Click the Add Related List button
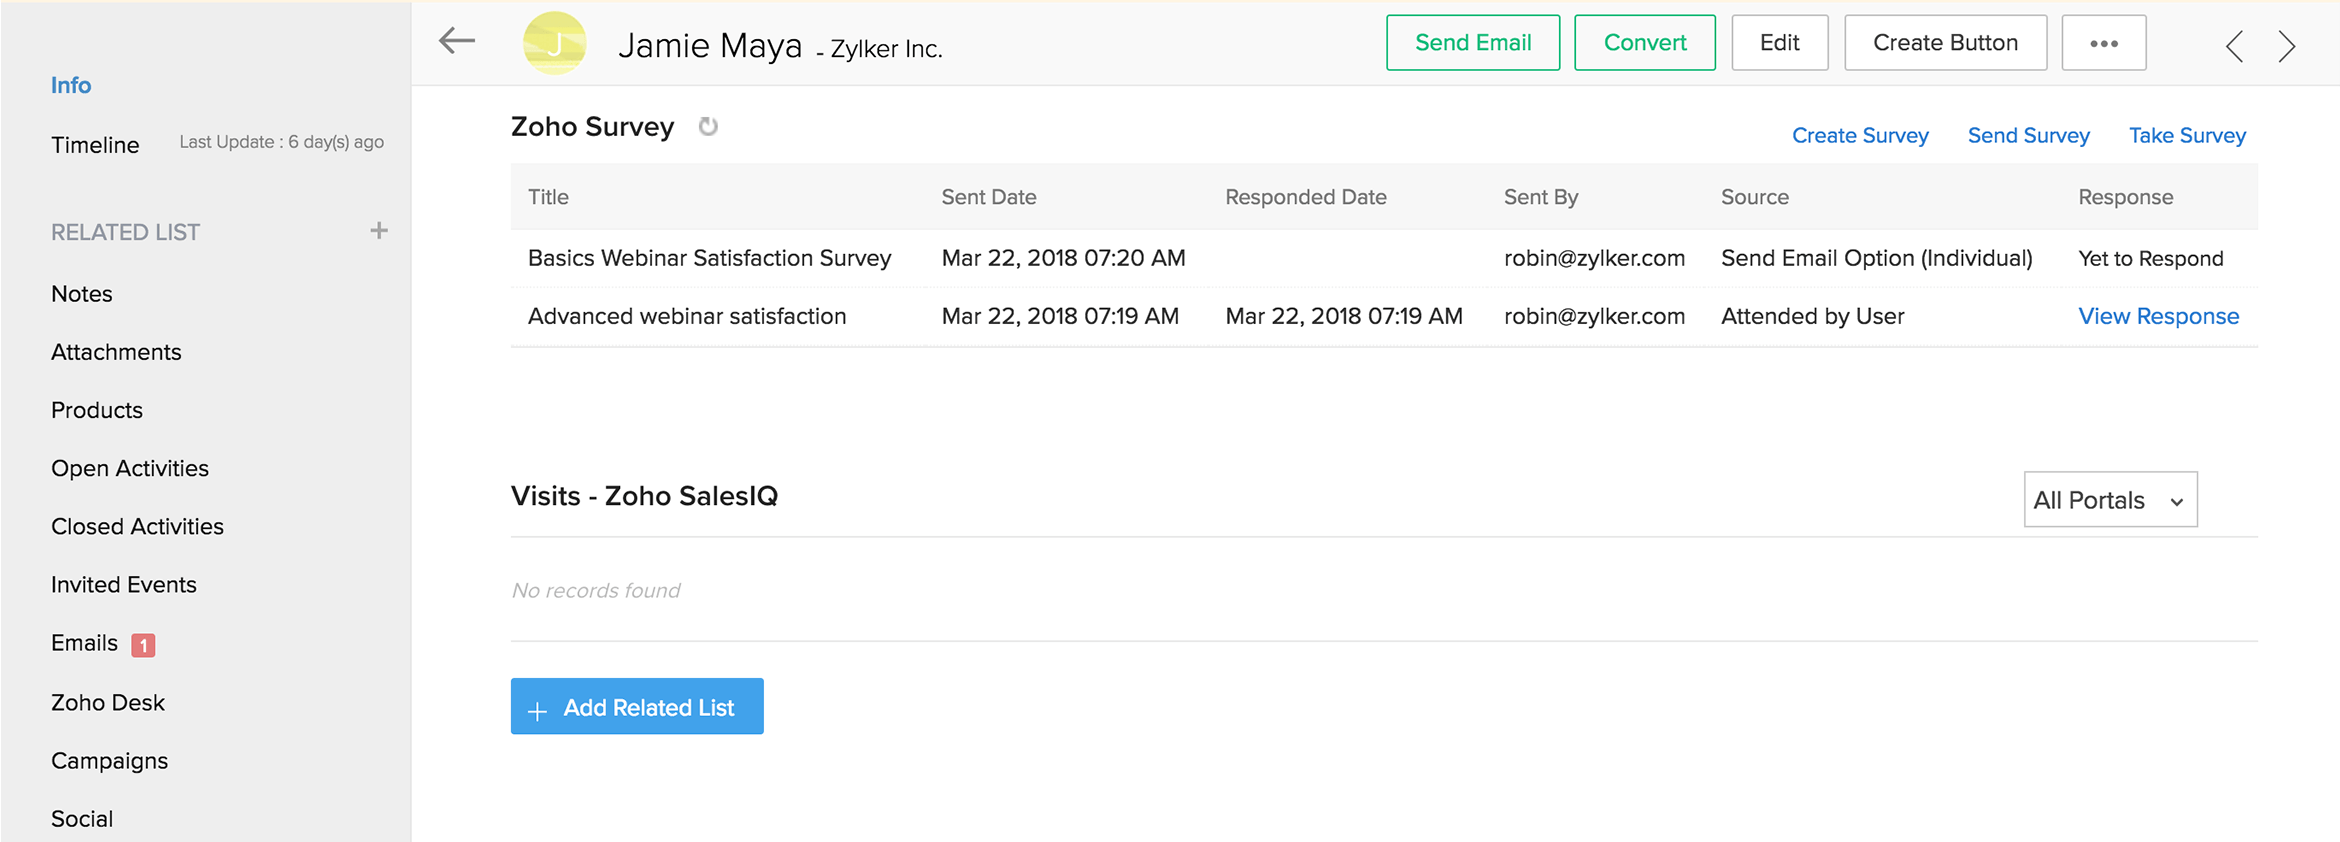The width and height of the screenshot is (2340, 842). 637,707
